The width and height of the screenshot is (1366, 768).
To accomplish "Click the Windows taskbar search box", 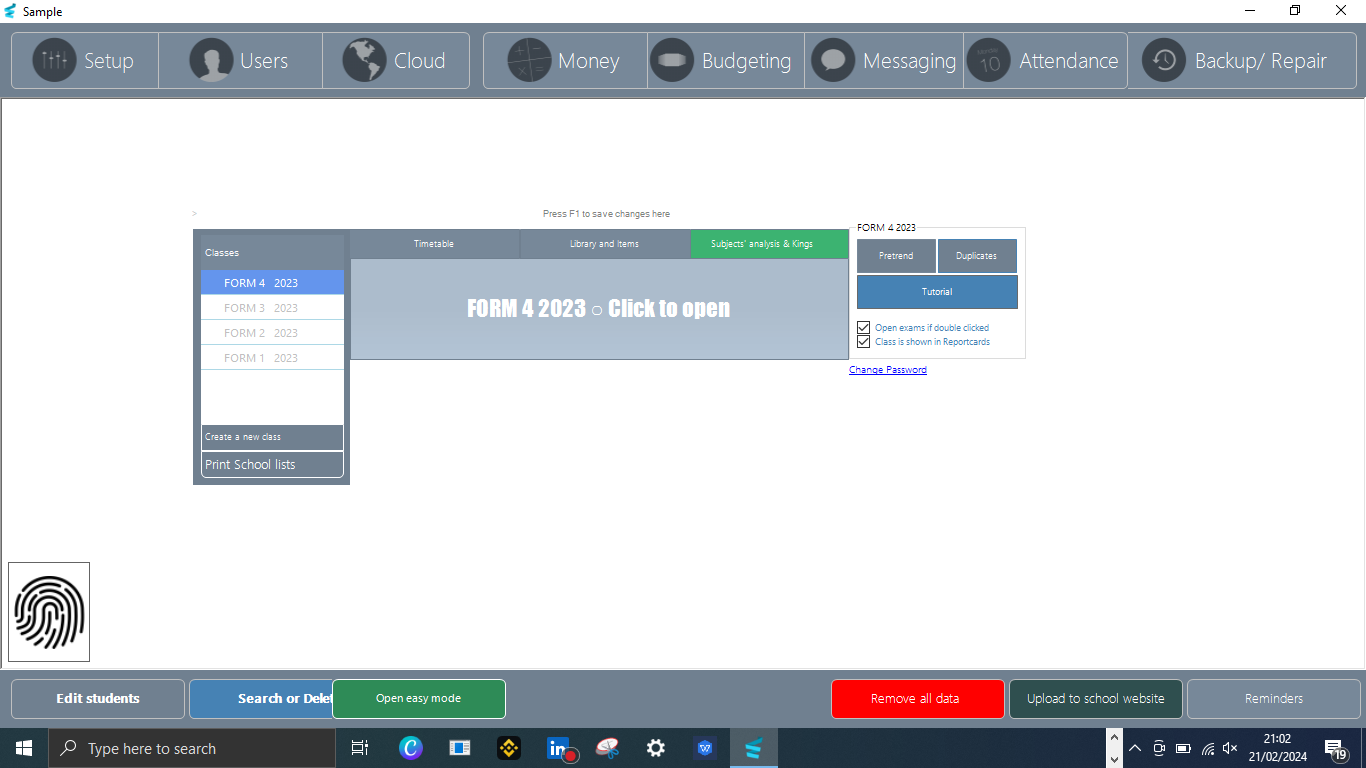I will (192, 748).
